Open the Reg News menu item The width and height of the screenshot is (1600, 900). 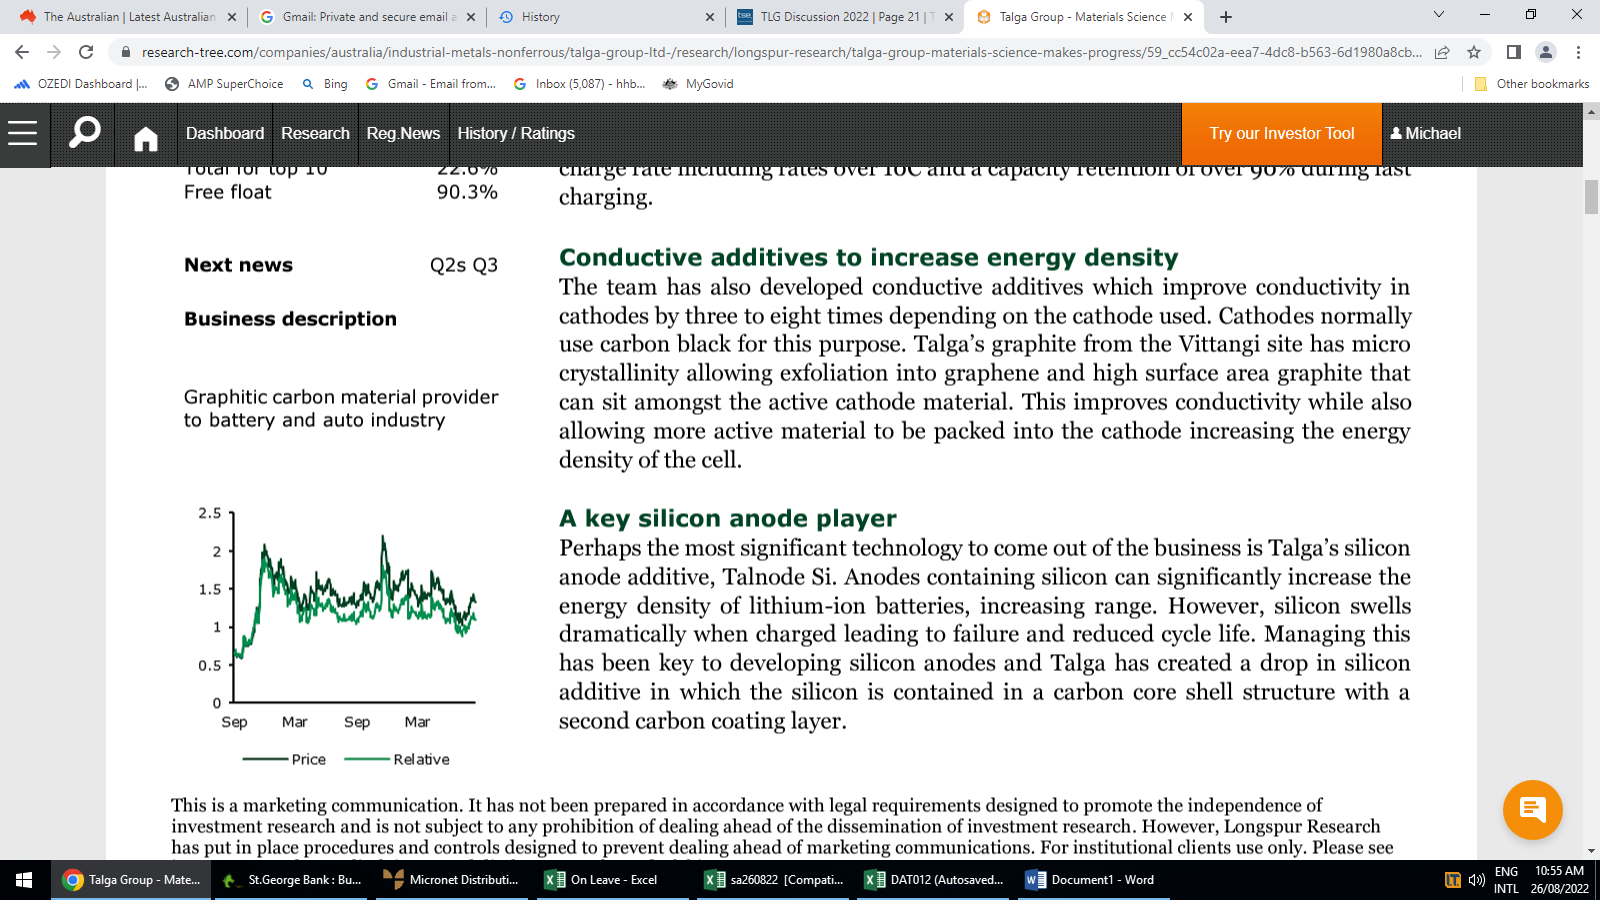click(403, 133)
